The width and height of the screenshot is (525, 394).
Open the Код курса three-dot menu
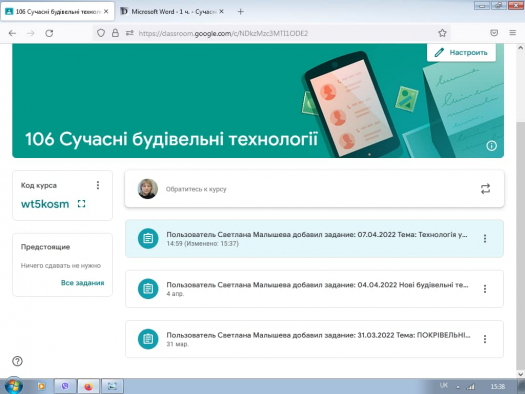point(98,185)
